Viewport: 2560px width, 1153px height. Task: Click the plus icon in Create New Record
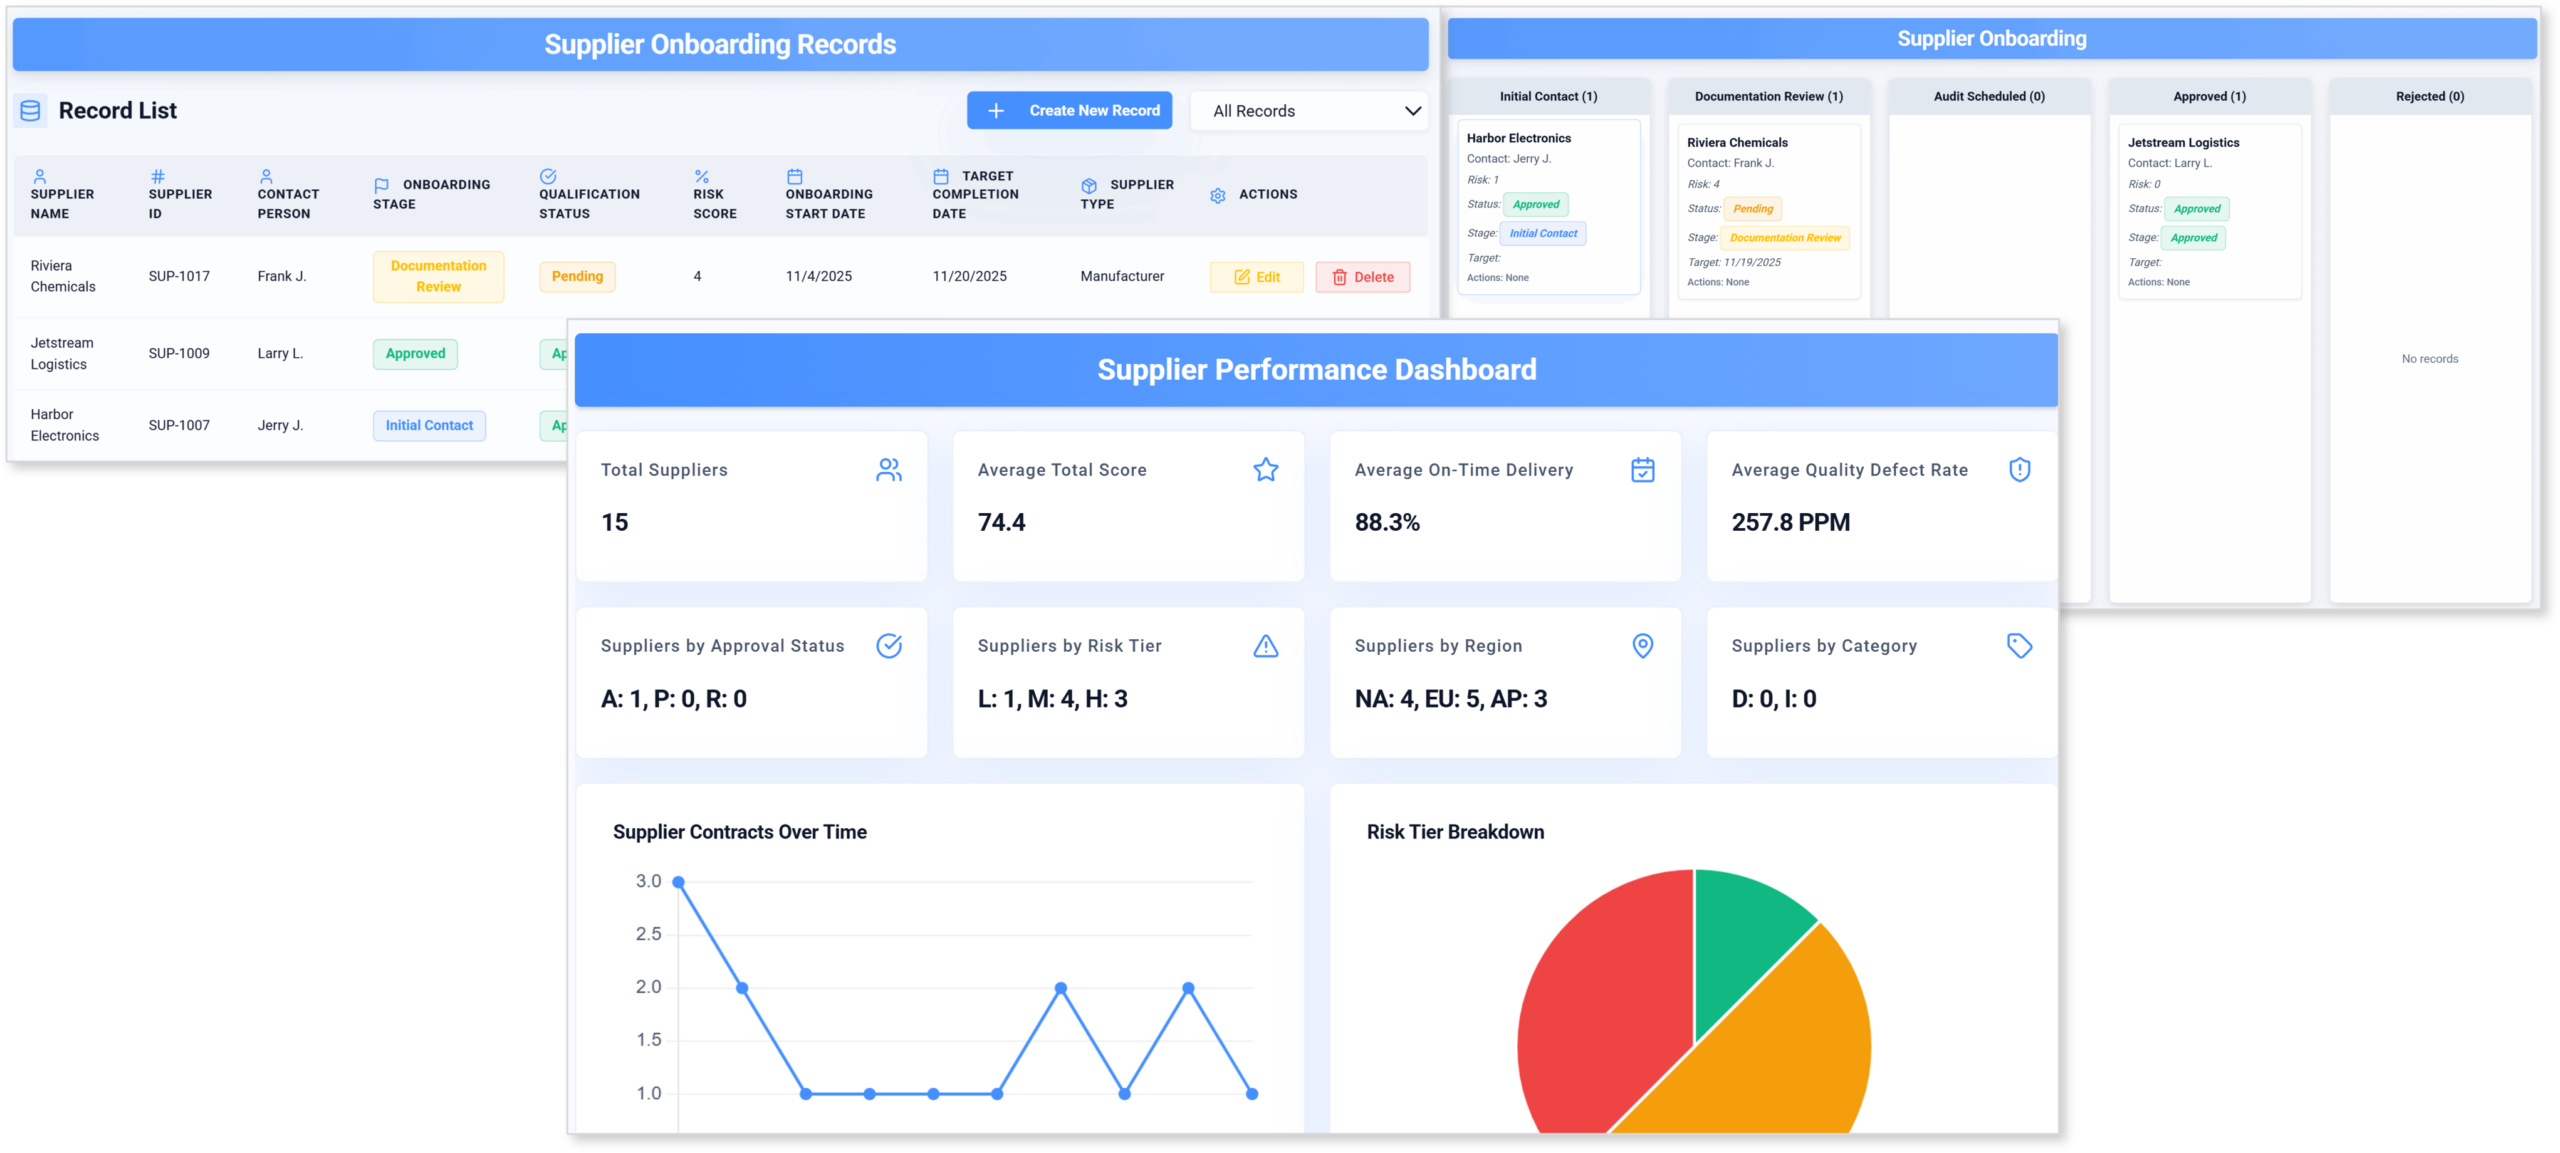[996, 111]
